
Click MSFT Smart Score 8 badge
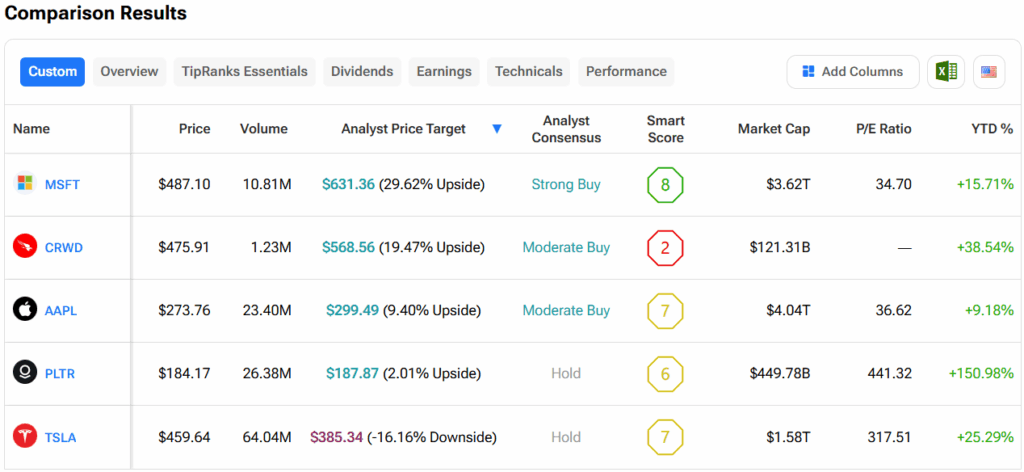[665, 185]
